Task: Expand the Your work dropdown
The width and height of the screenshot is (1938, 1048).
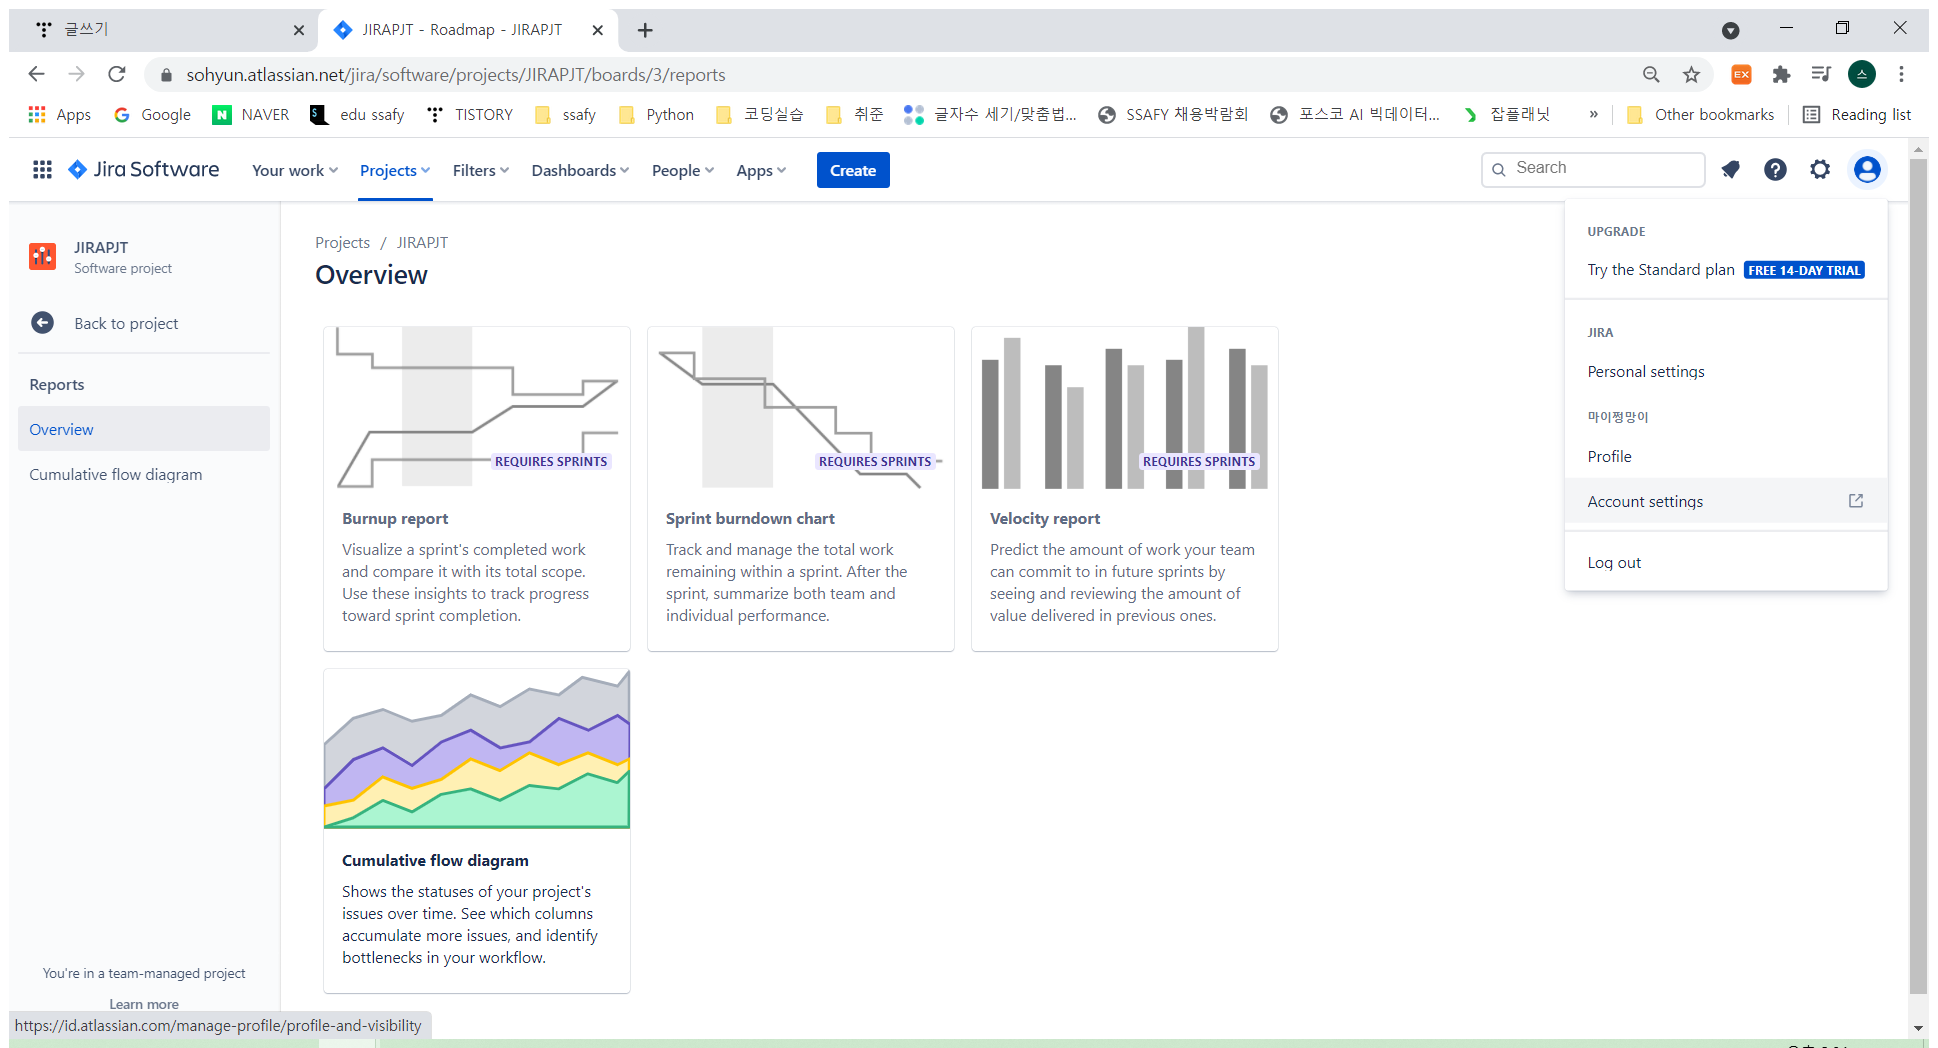Action: point(295,170)
